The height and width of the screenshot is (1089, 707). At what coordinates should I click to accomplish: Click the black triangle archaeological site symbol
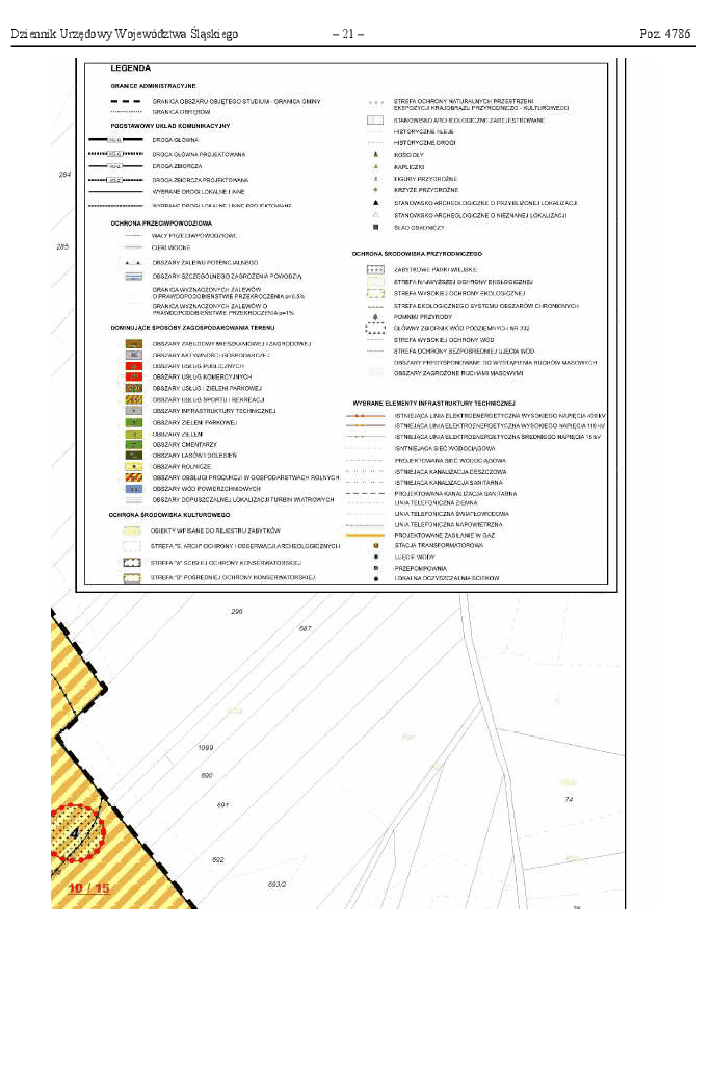376,203
